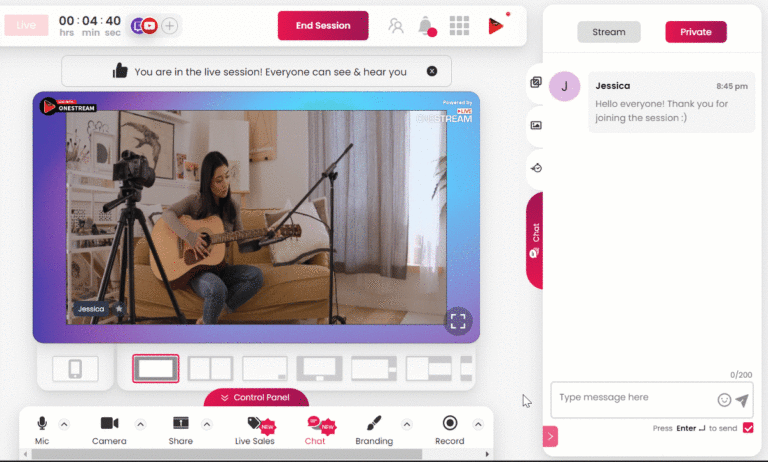Open Live Sales
The width and height of the screenshot is (768, 462).
(255, 430)
